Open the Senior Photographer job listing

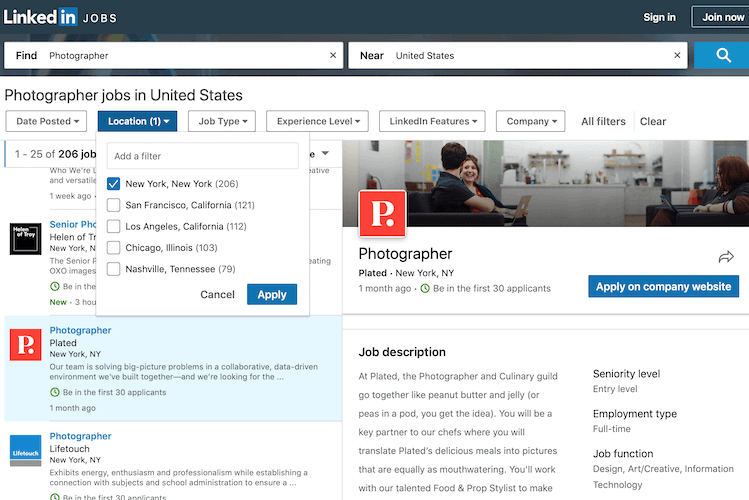[73, 224]
